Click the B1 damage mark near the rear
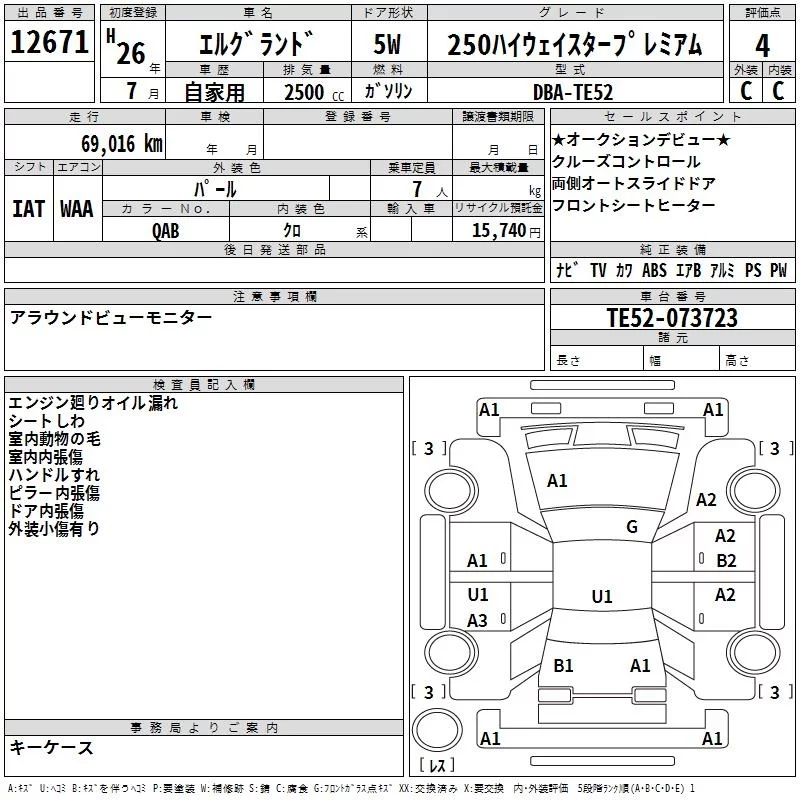800x800 pixels. click(x=563, y=665)
